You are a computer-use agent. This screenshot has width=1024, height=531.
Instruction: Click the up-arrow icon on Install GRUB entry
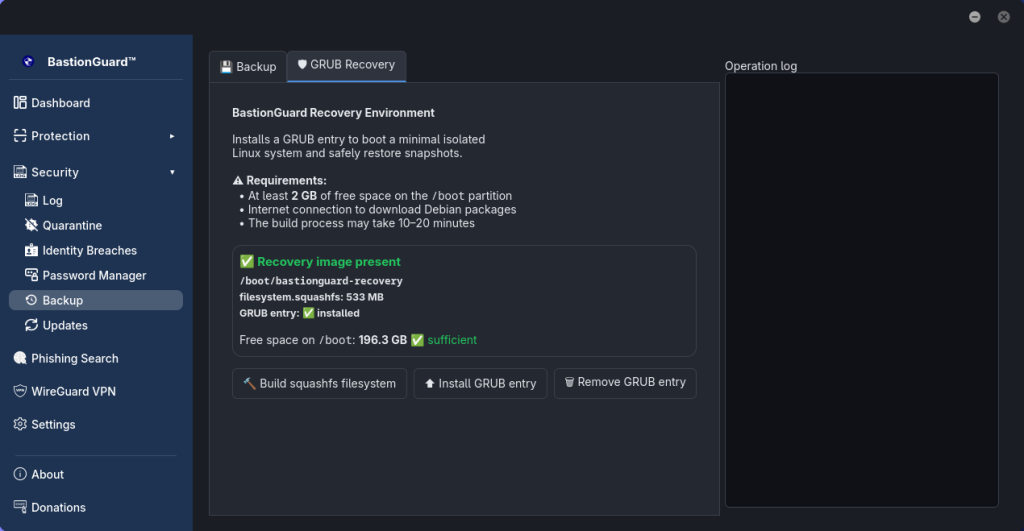(x=430, y=383)
